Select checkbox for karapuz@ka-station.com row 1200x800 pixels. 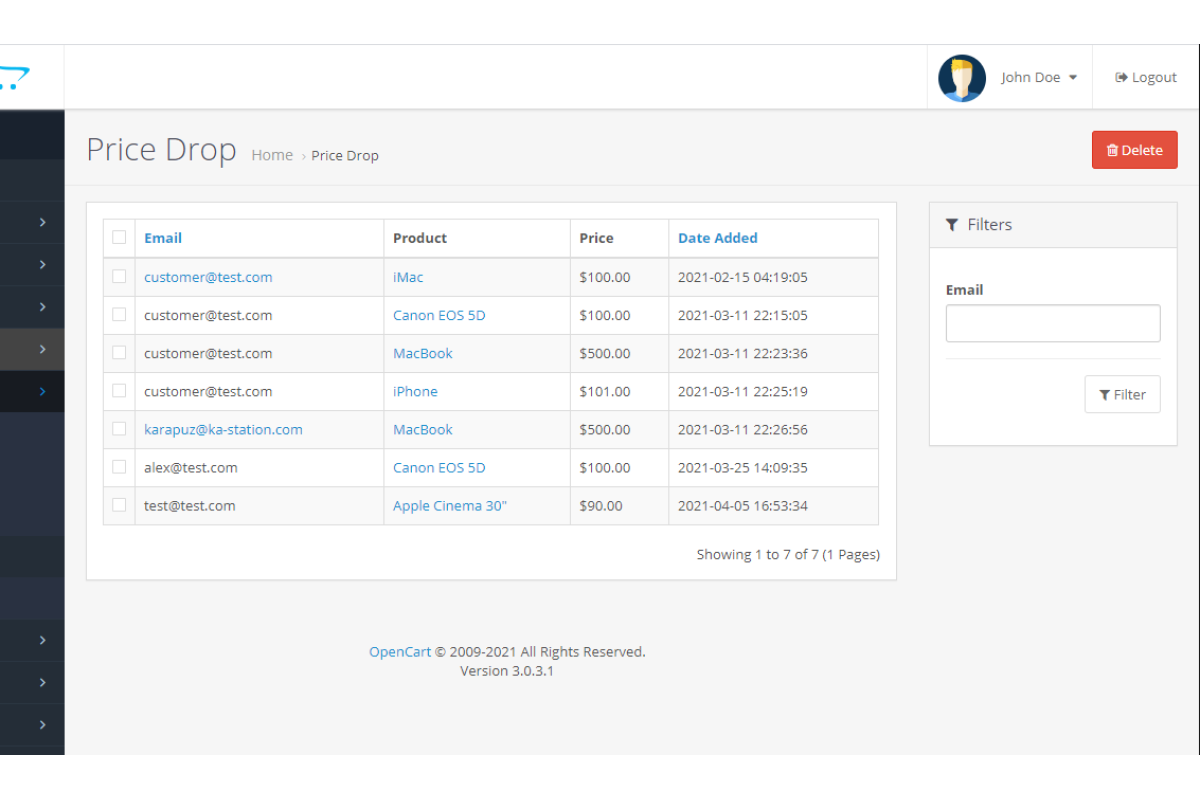pyautogui.click(x=119, y=429)
